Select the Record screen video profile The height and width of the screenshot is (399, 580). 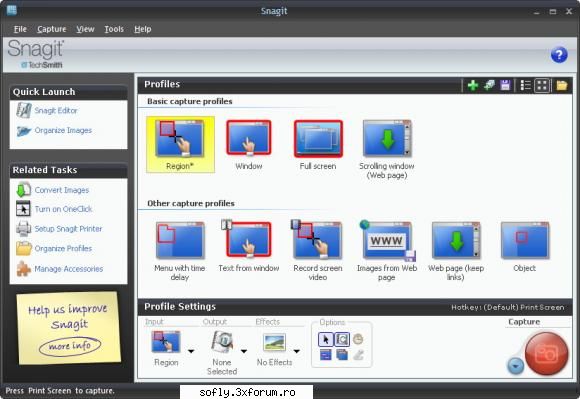(x=318, y=251)
